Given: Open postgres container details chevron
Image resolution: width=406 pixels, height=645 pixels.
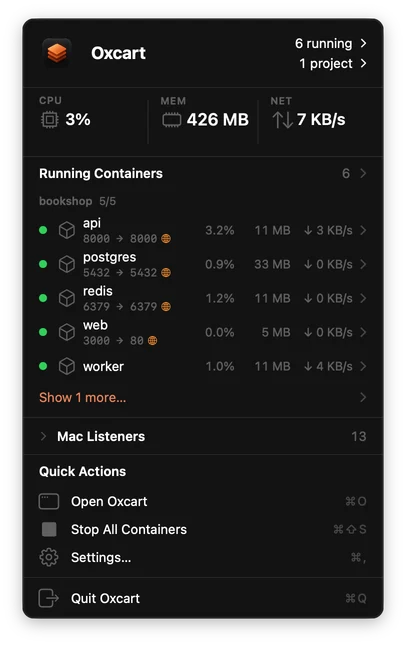Looking at the screenshot, I should pos(363,264).
